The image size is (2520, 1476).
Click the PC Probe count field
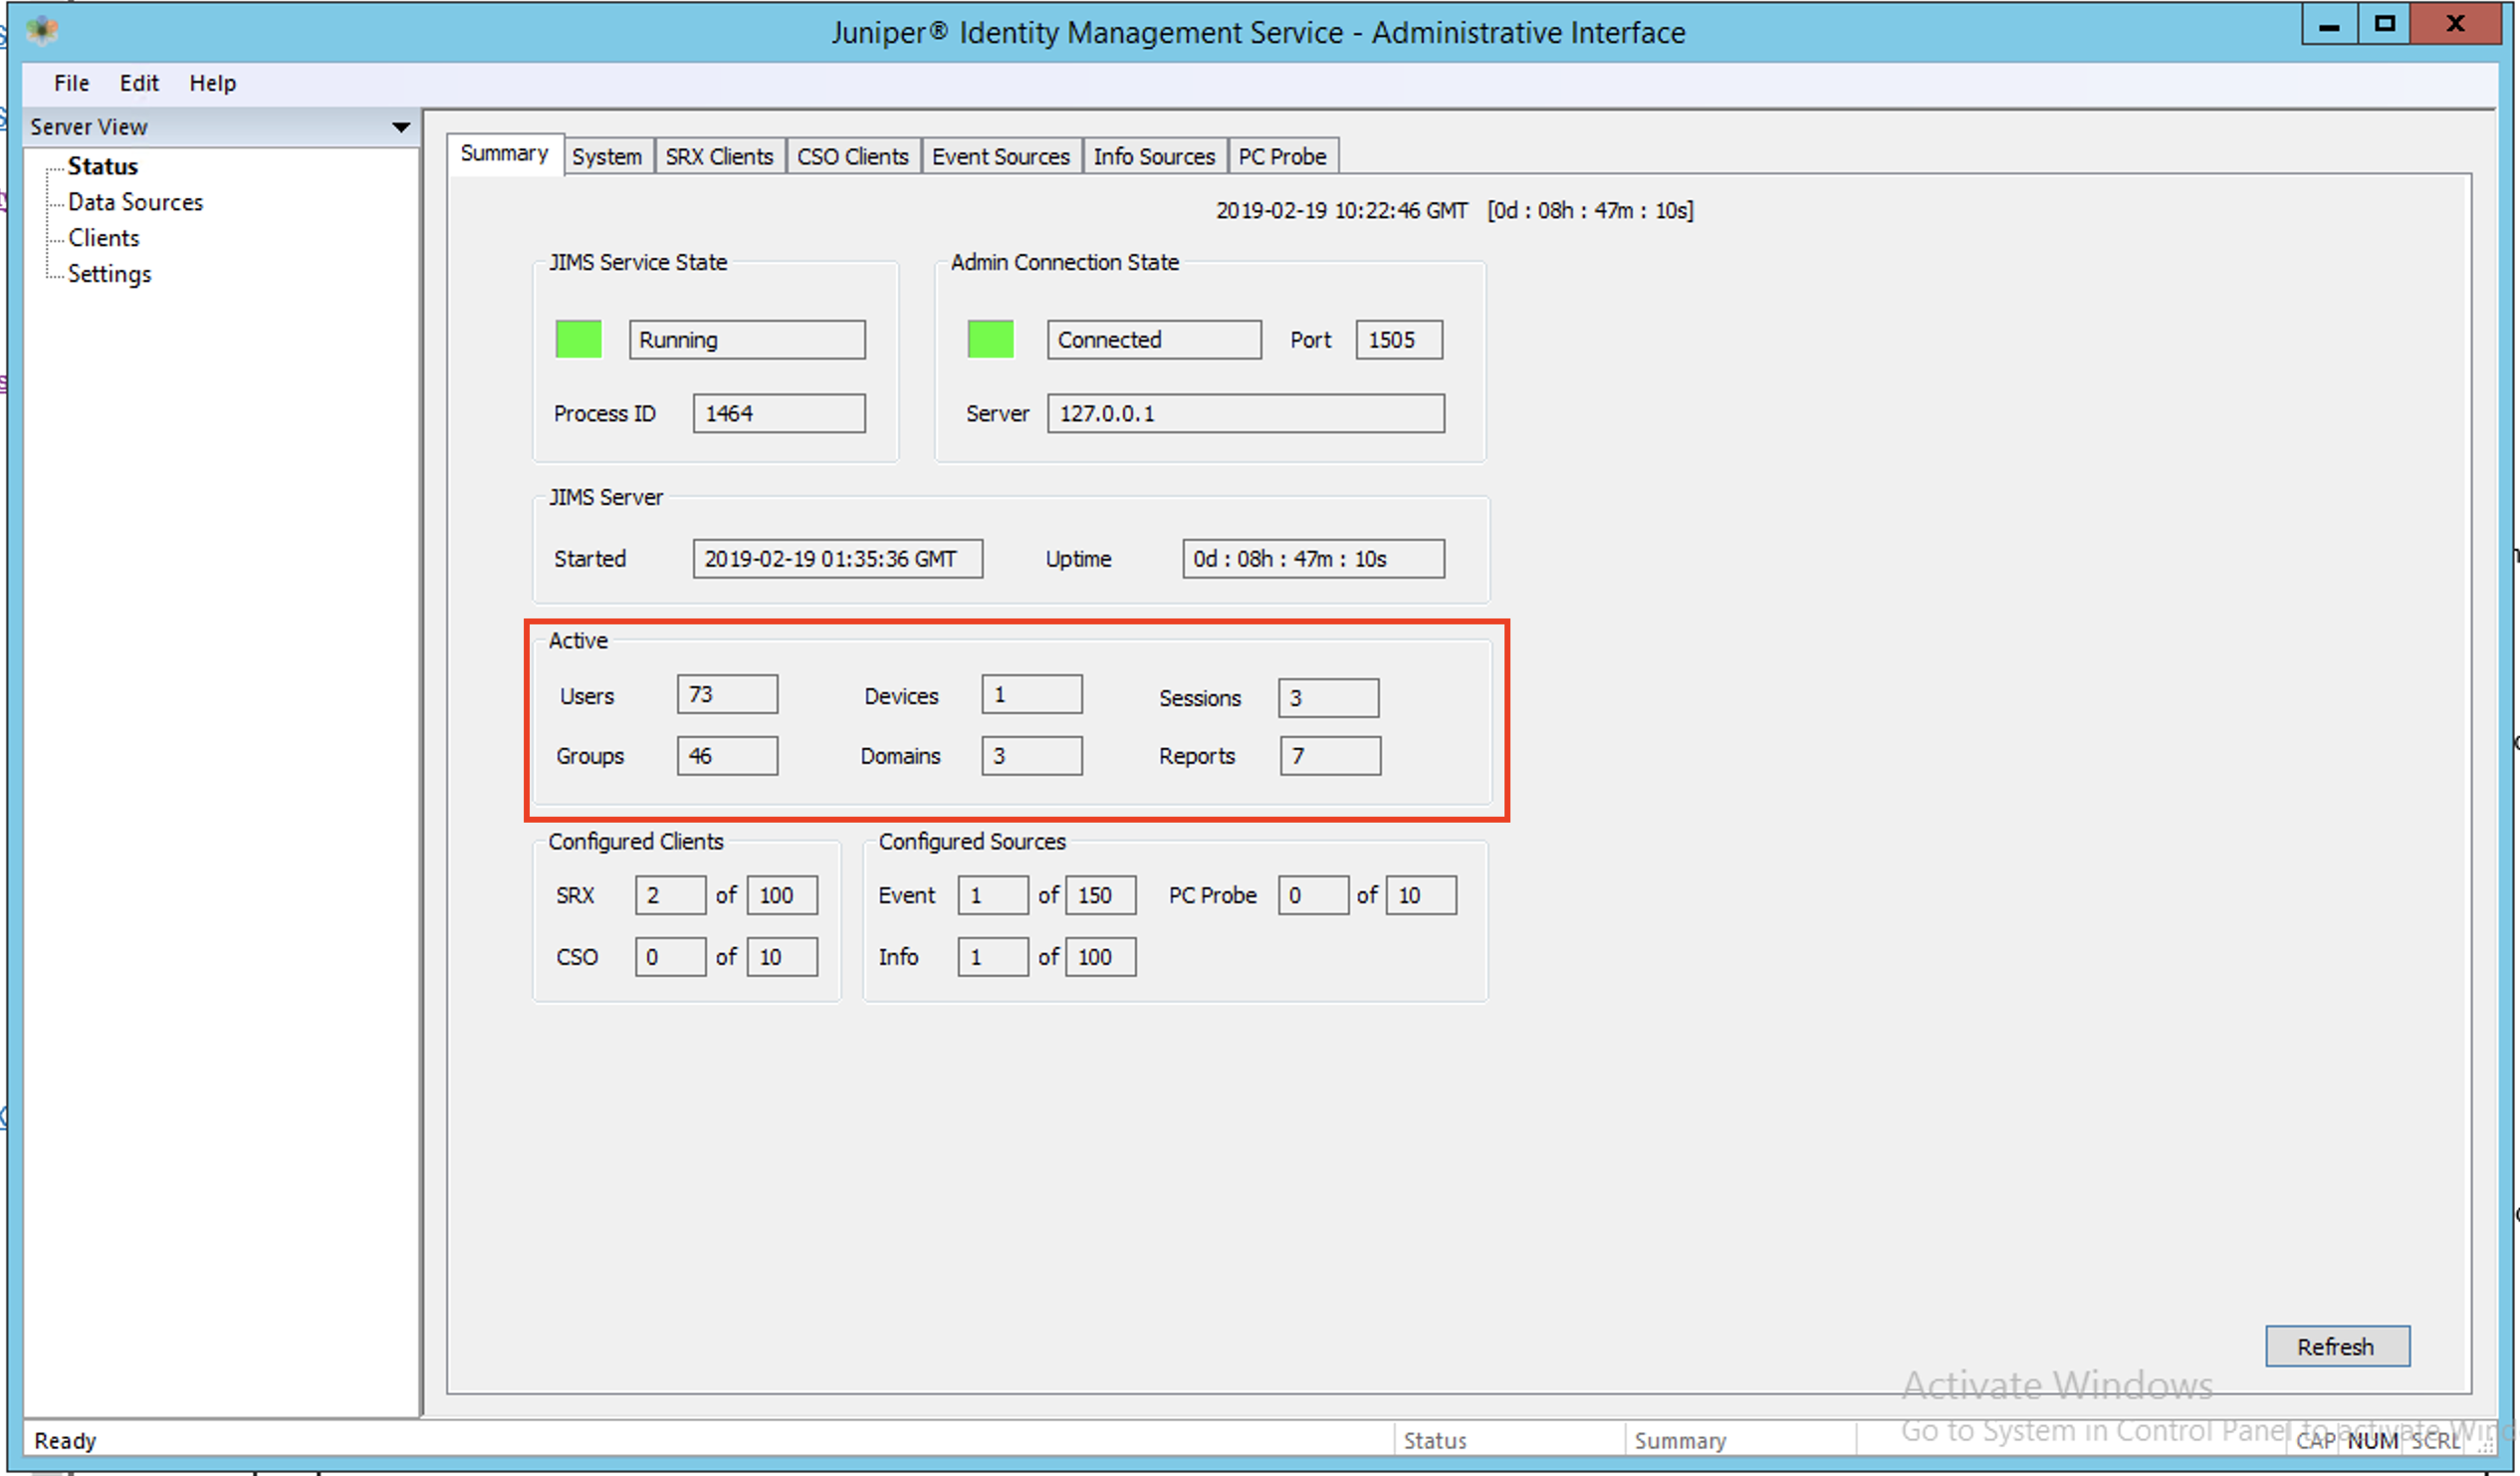coord(1314,895)
